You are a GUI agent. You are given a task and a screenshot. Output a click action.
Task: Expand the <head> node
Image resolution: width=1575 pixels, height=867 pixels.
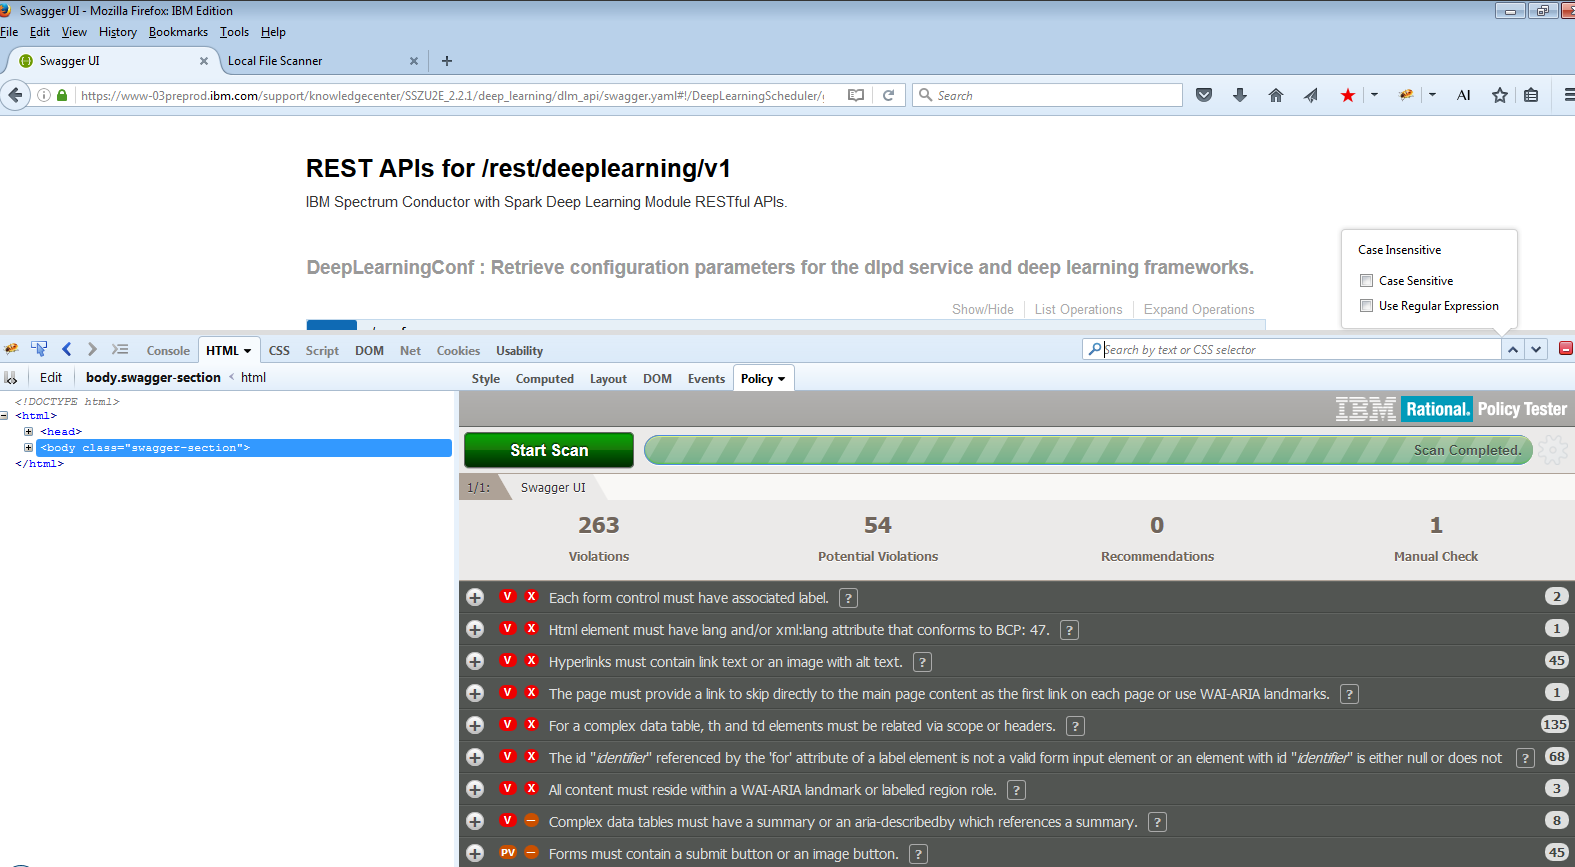[29, 432]
